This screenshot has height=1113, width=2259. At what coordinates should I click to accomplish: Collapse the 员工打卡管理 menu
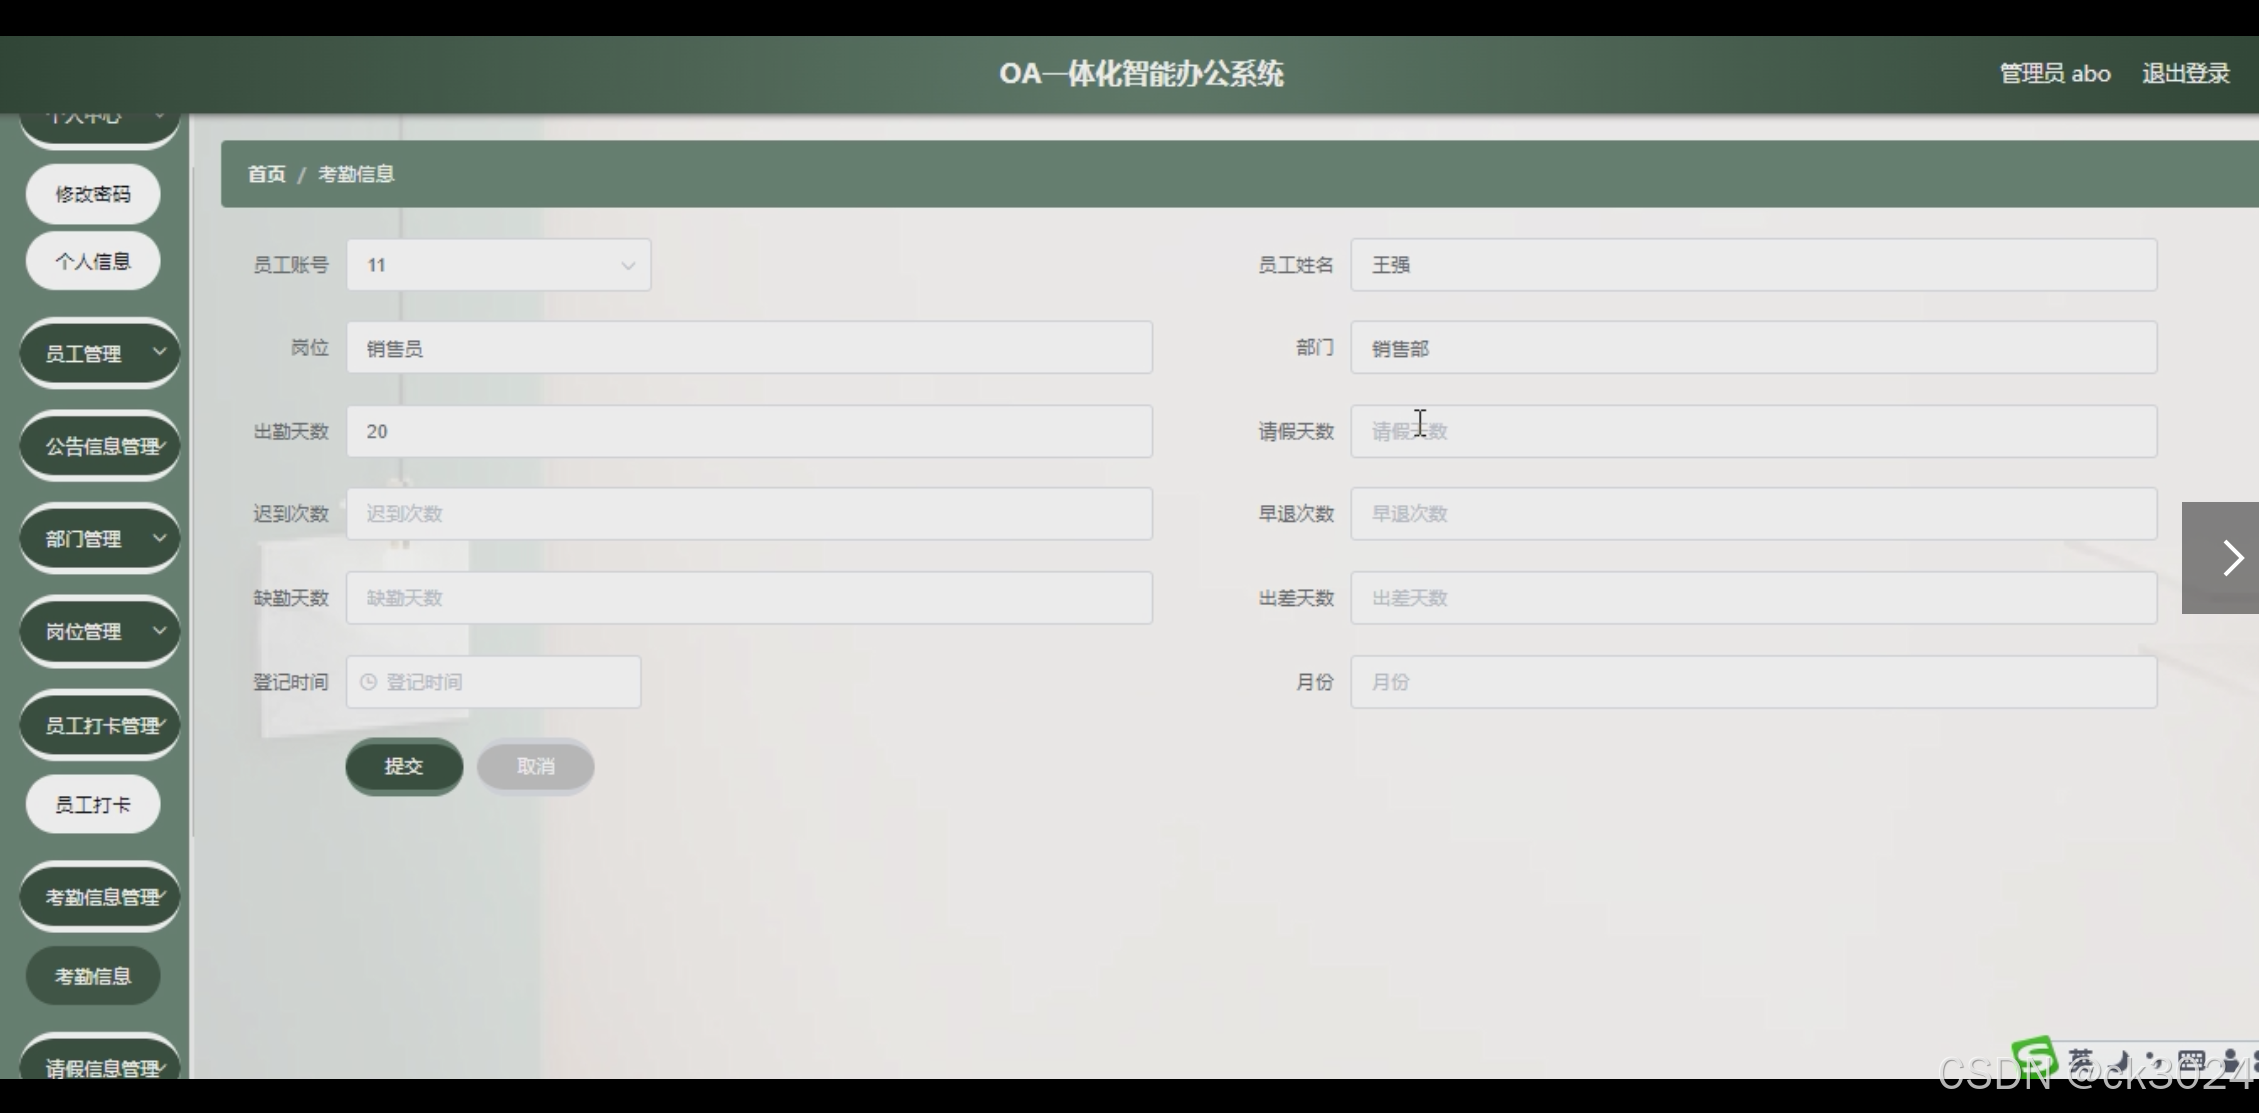click(x=99, y=725)
